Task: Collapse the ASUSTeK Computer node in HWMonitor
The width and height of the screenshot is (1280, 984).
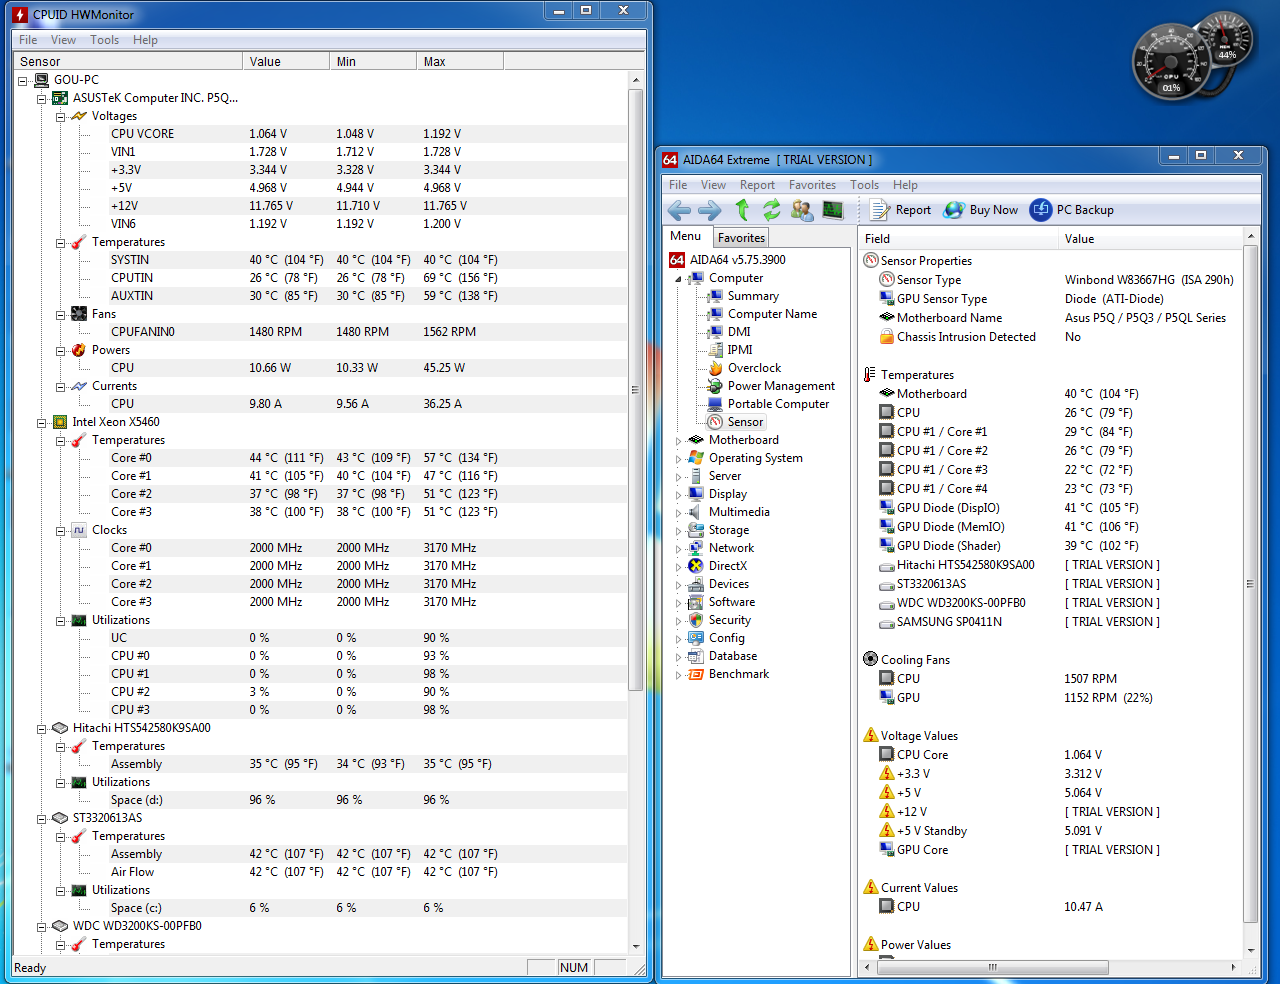Action: [42, 98]
